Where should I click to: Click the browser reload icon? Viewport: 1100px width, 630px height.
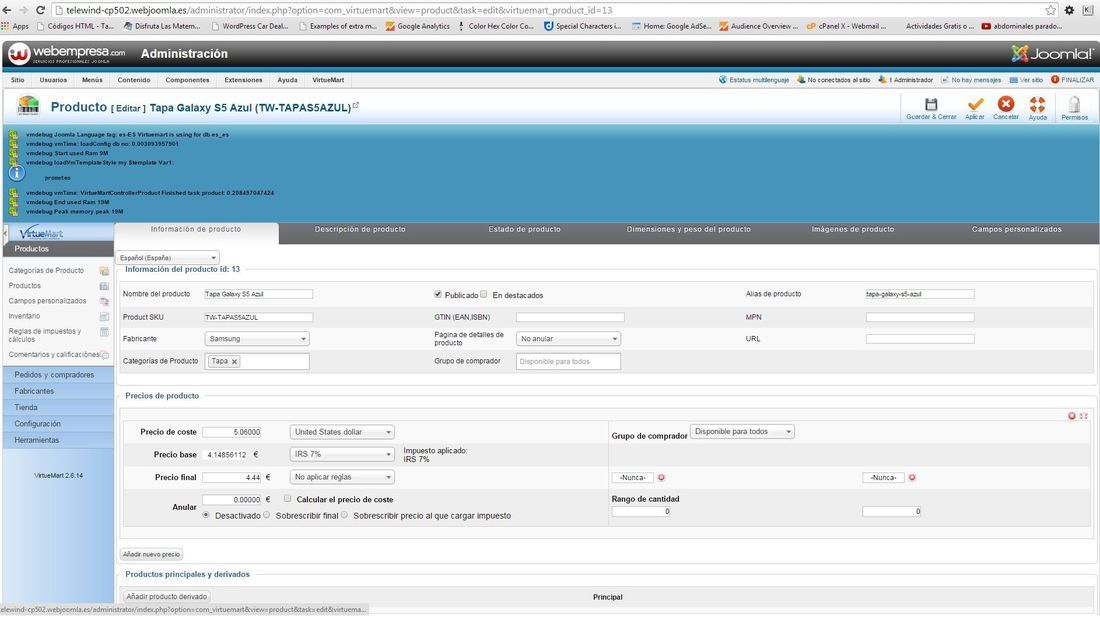[x=40, y=10]
